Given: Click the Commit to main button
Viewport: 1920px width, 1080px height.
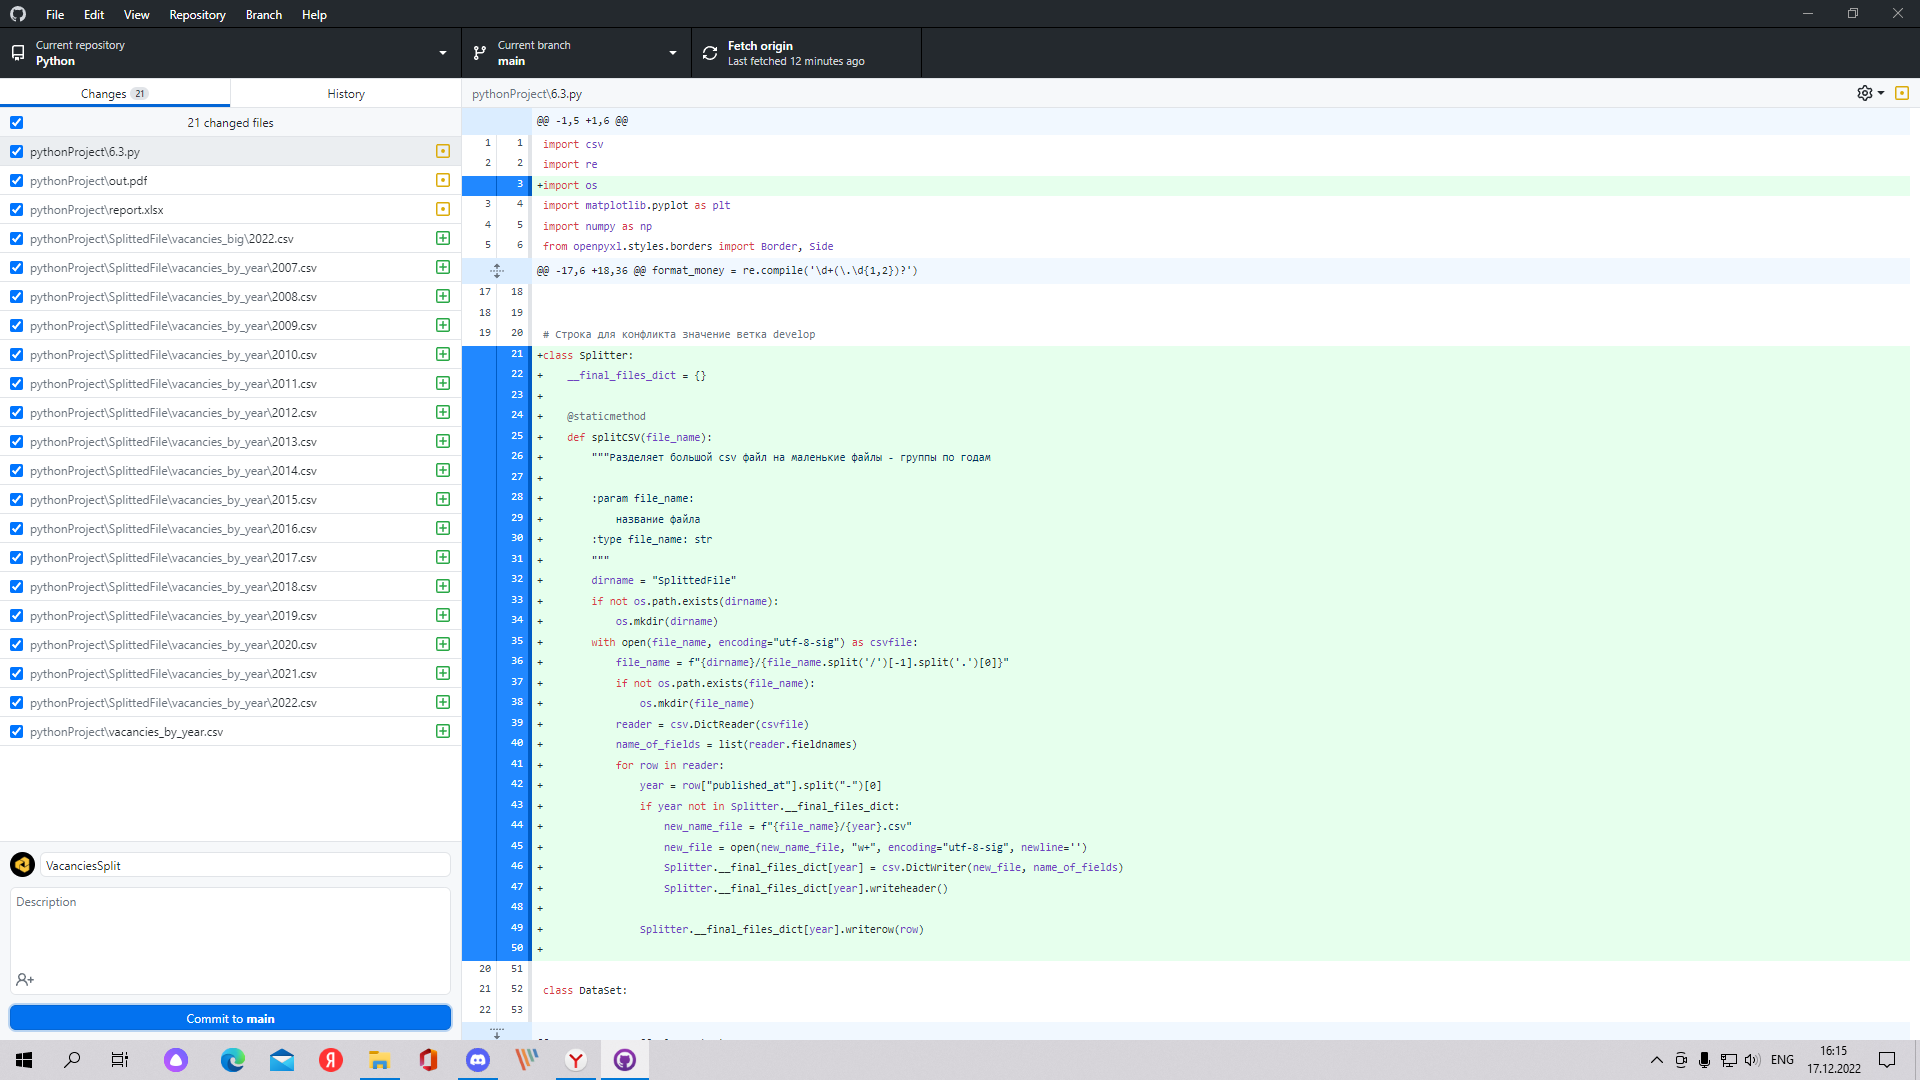Looking at the screenshot, I should pyautogui.click(x=230, y=1018).
